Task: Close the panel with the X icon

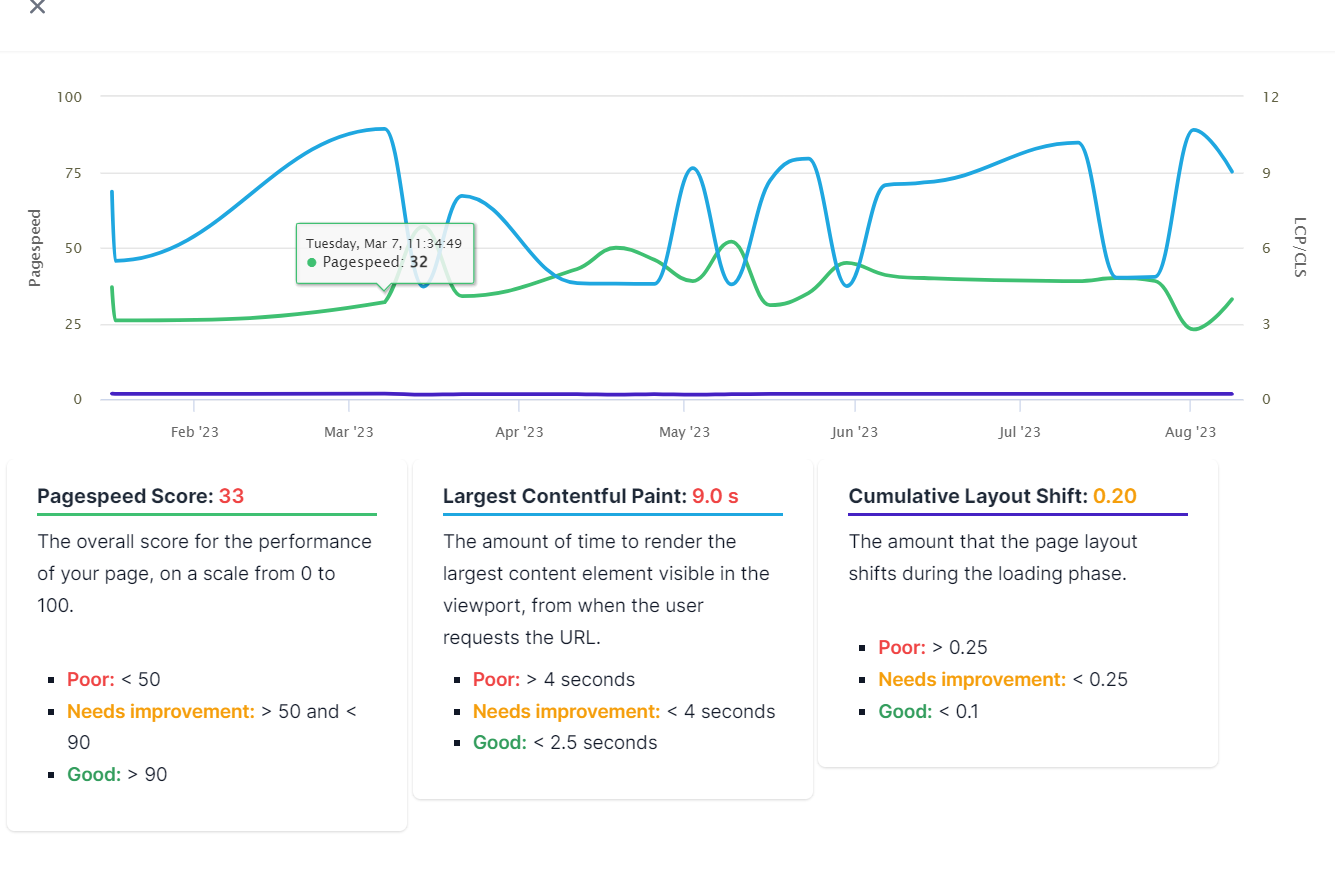Action: [x=37, y=6]
